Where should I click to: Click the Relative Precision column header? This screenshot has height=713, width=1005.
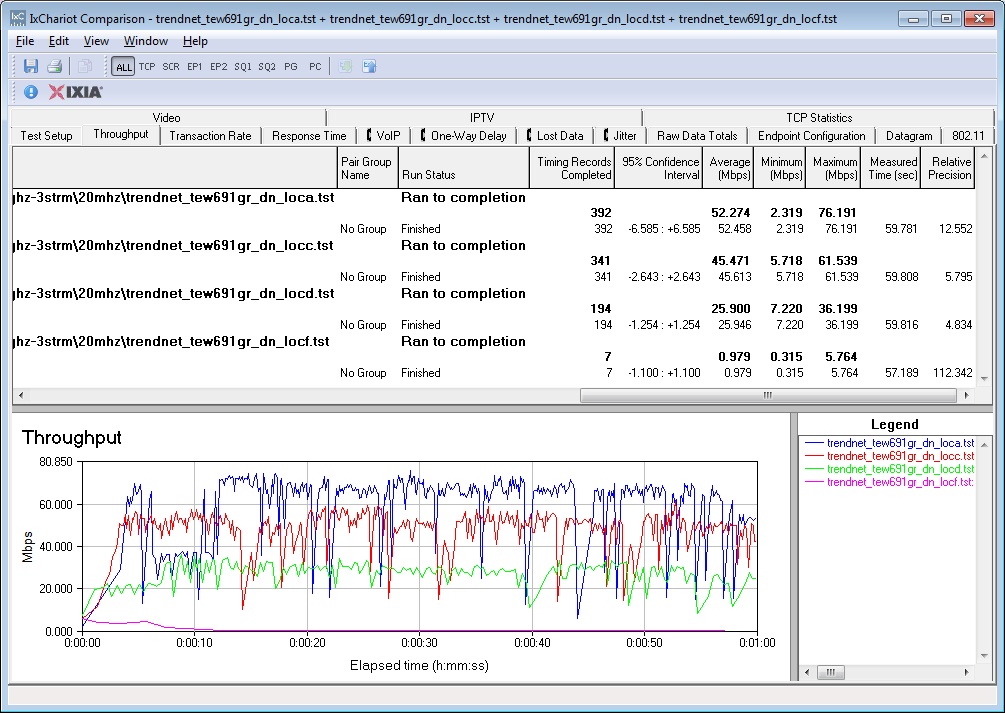[x=947, y=168]
